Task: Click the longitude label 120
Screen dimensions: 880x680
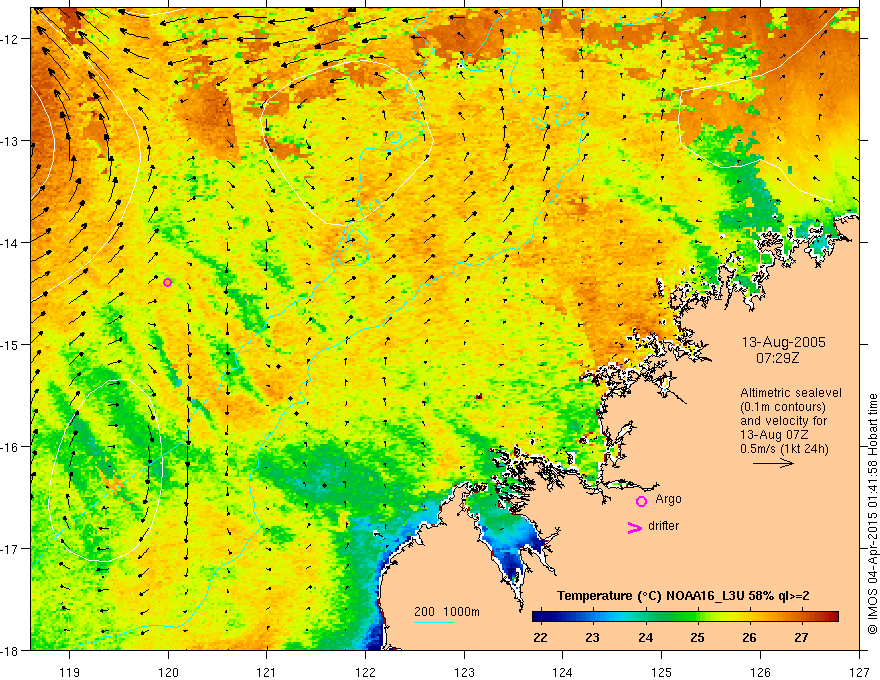Action: click(168, 673)
